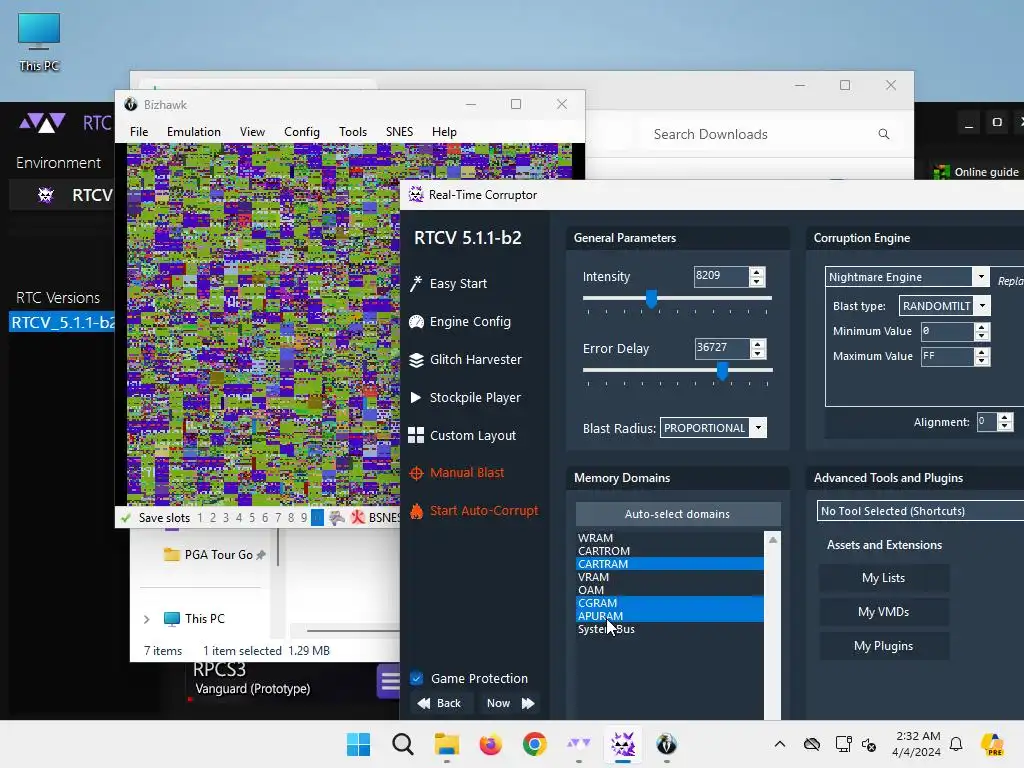Switch to the Bizhawk taskbar icon
This screenshot has width=1024, height=768.
pos(666,744)
